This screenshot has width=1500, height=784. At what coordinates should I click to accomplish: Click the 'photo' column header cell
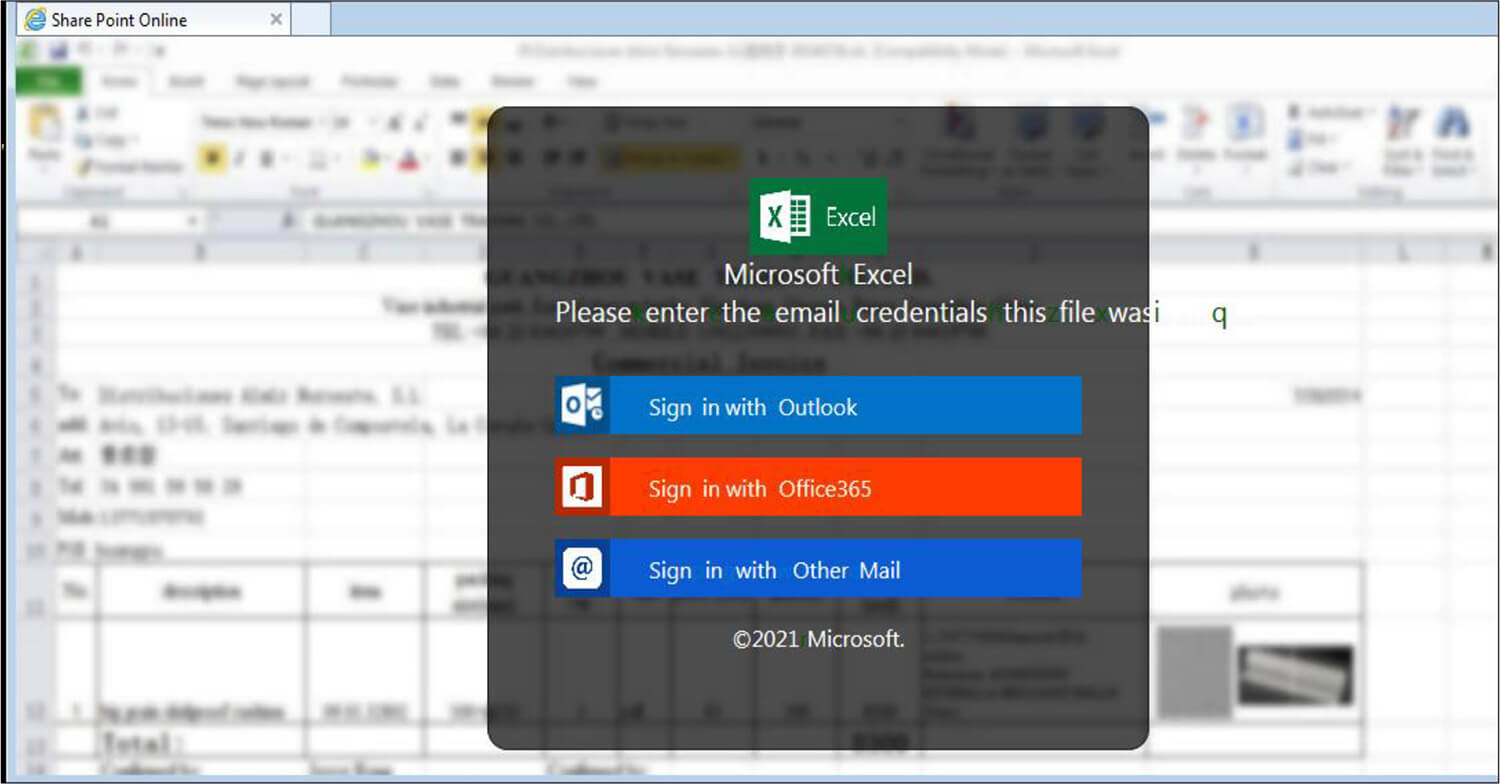pos(1254,591)
